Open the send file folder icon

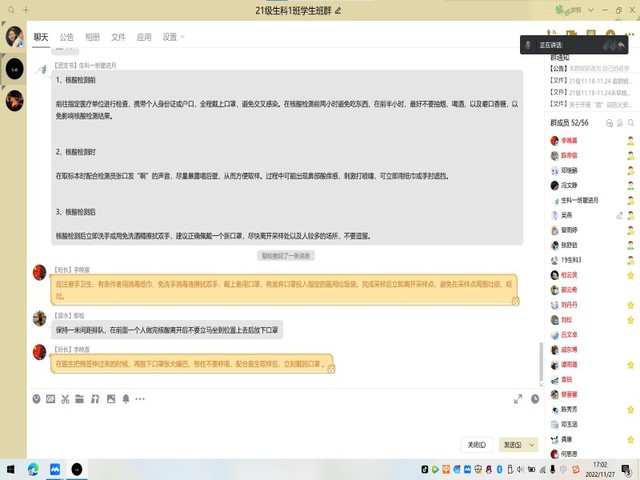[80, 398]
